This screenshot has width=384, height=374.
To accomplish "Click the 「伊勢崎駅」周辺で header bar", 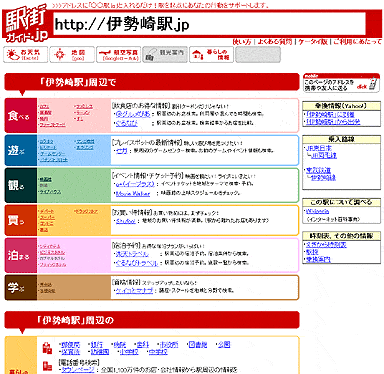I will click(x=152, y=82).
